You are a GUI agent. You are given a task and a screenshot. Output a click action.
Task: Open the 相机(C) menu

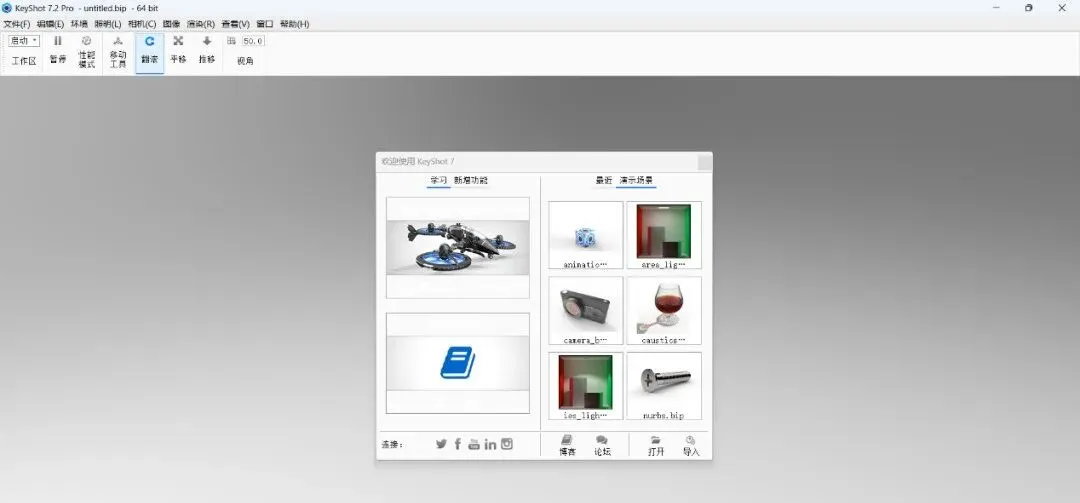click(142, 24)
